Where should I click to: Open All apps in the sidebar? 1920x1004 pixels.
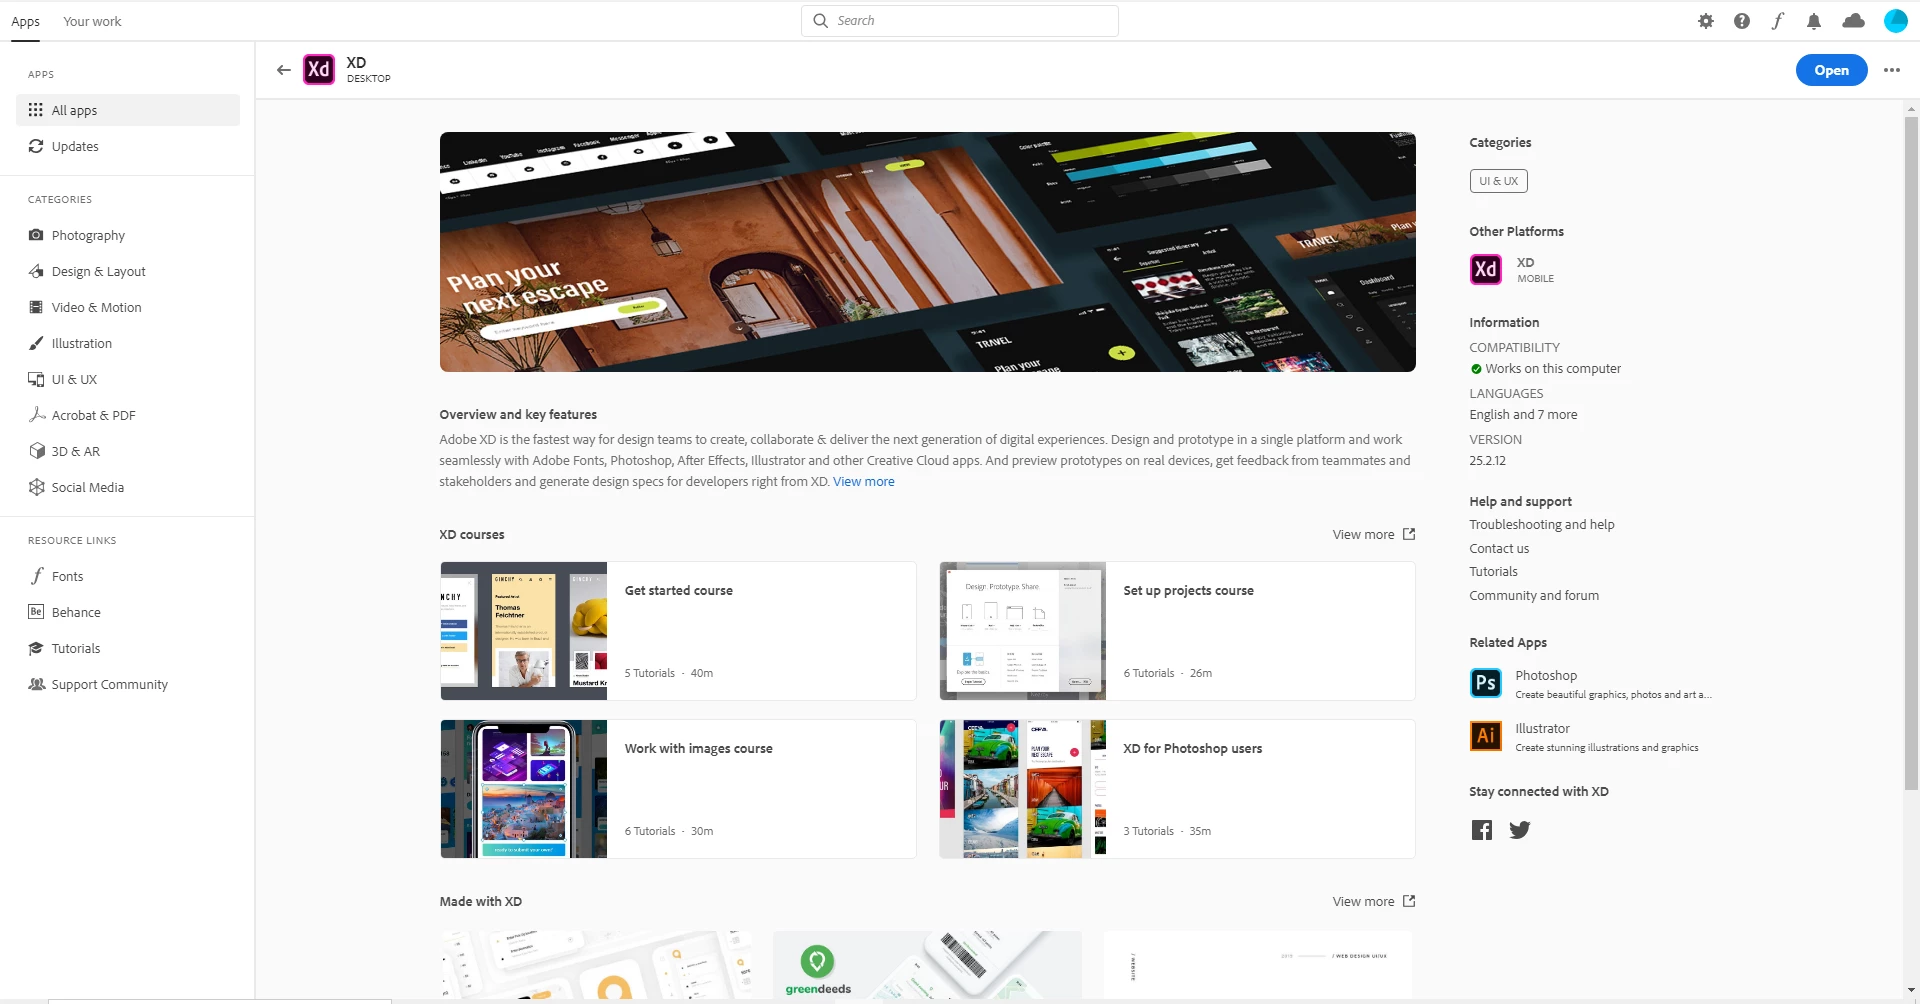[128, 110]
